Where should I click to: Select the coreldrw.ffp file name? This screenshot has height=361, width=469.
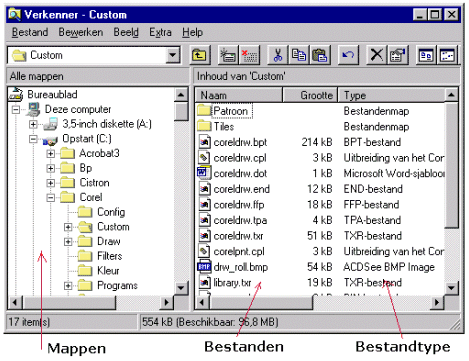pyautogui.click(x=239, y=205)
